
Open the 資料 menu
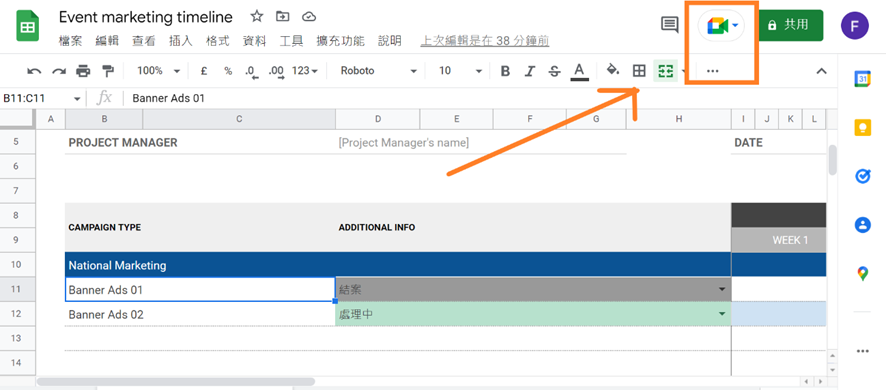pyautogui.click(x=254, y=41)
